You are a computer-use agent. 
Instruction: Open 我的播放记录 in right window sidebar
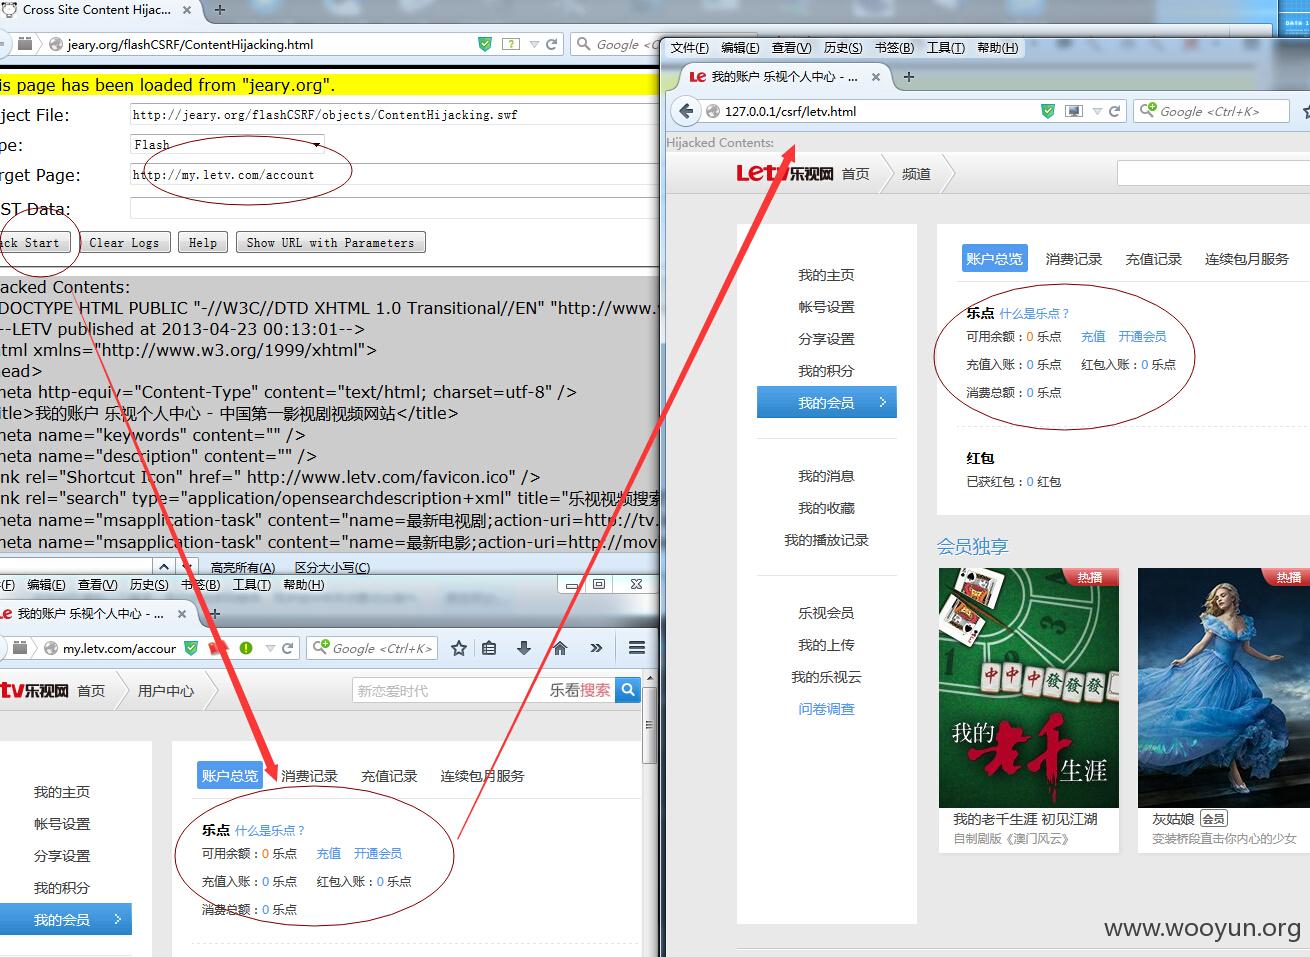click(x=826, y=540)
